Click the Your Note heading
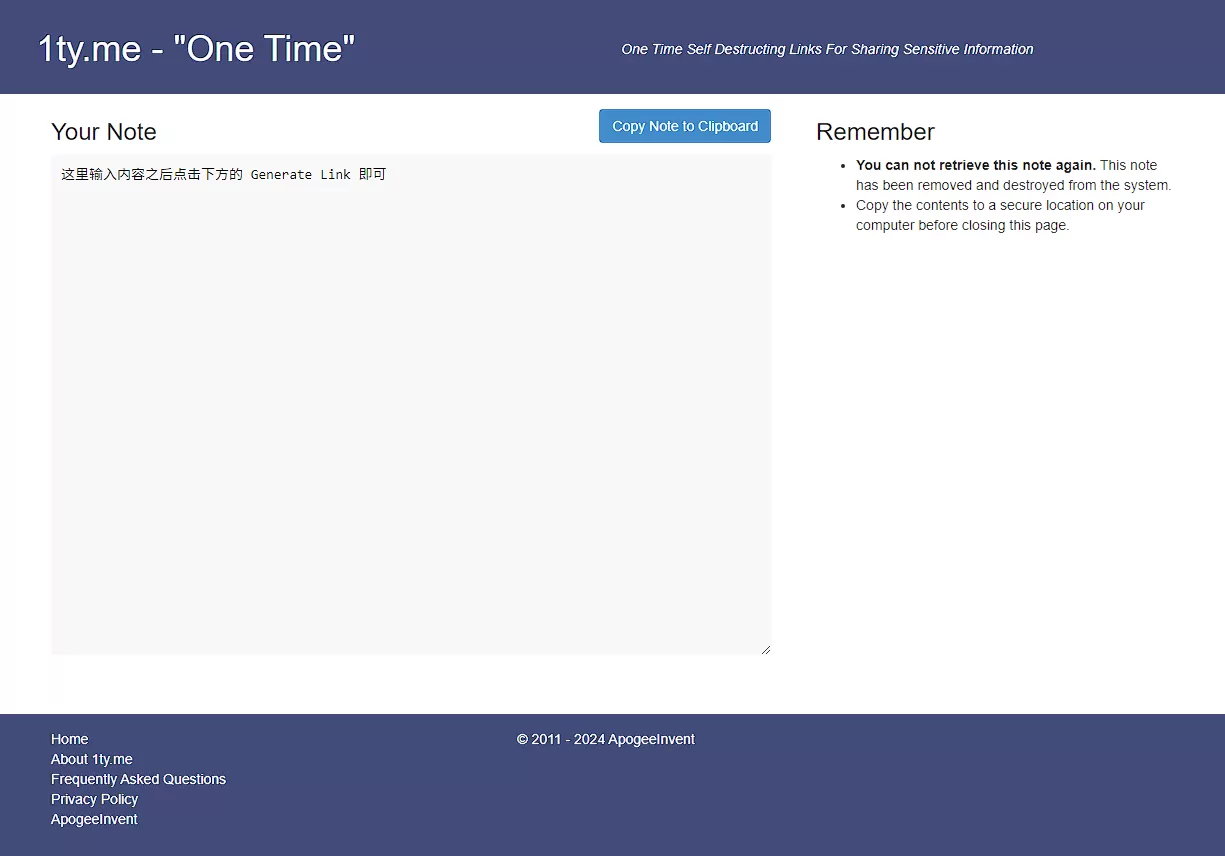The width and height of the screenshot is (1225, 856). (x=104, y=132)
